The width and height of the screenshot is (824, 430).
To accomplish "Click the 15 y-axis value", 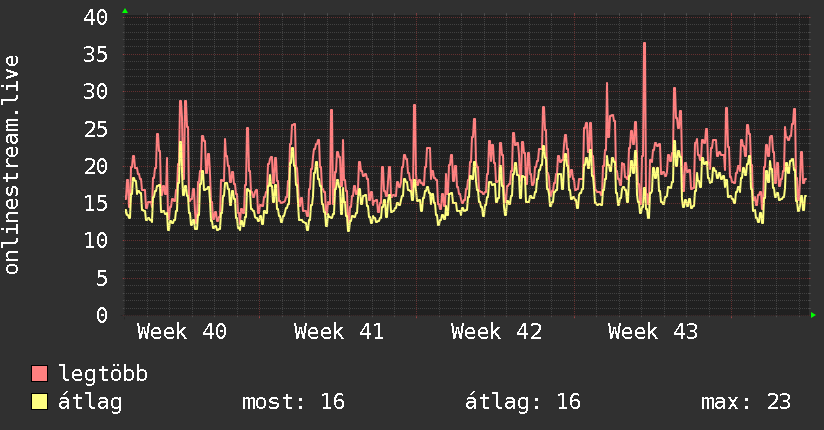I will point(96,203).
